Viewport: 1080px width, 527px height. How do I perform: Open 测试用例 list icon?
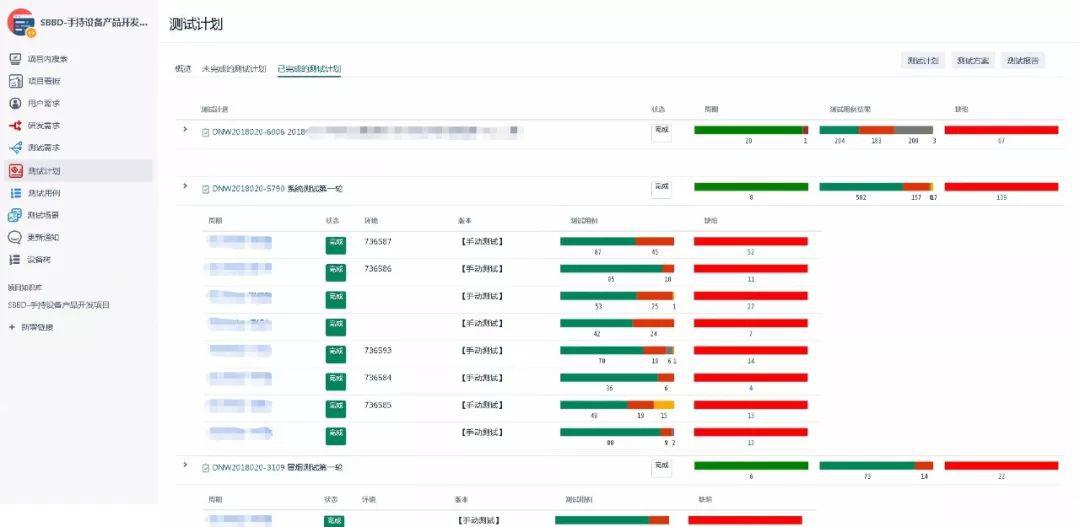[x=15, y=193]
